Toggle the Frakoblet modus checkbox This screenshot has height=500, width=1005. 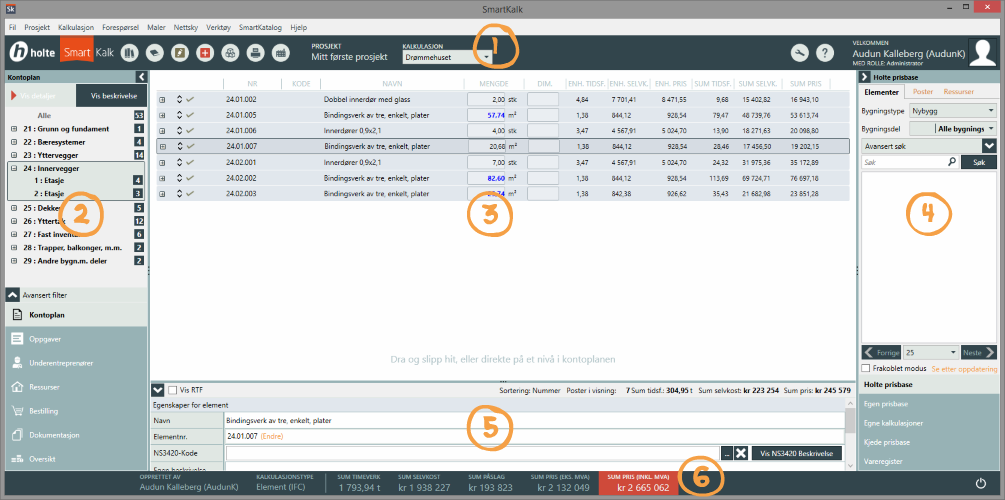click(x=866, y=368)
